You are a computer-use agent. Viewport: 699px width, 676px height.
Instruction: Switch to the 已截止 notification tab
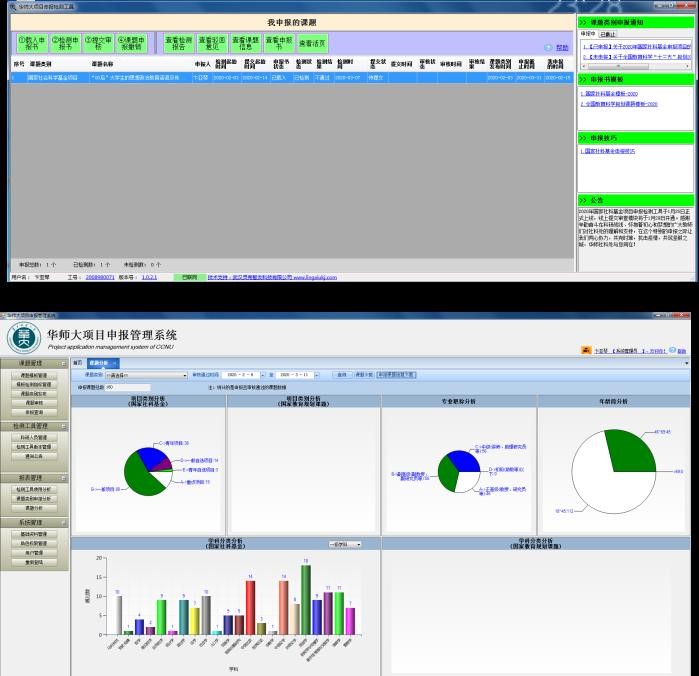pos(608,33)
